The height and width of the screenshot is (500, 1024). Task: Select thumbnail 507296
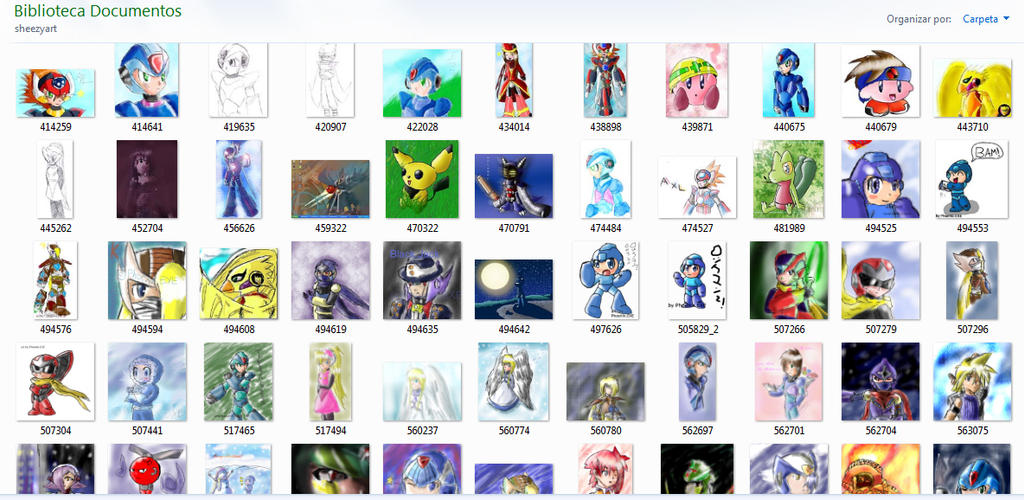coord(972,281)
